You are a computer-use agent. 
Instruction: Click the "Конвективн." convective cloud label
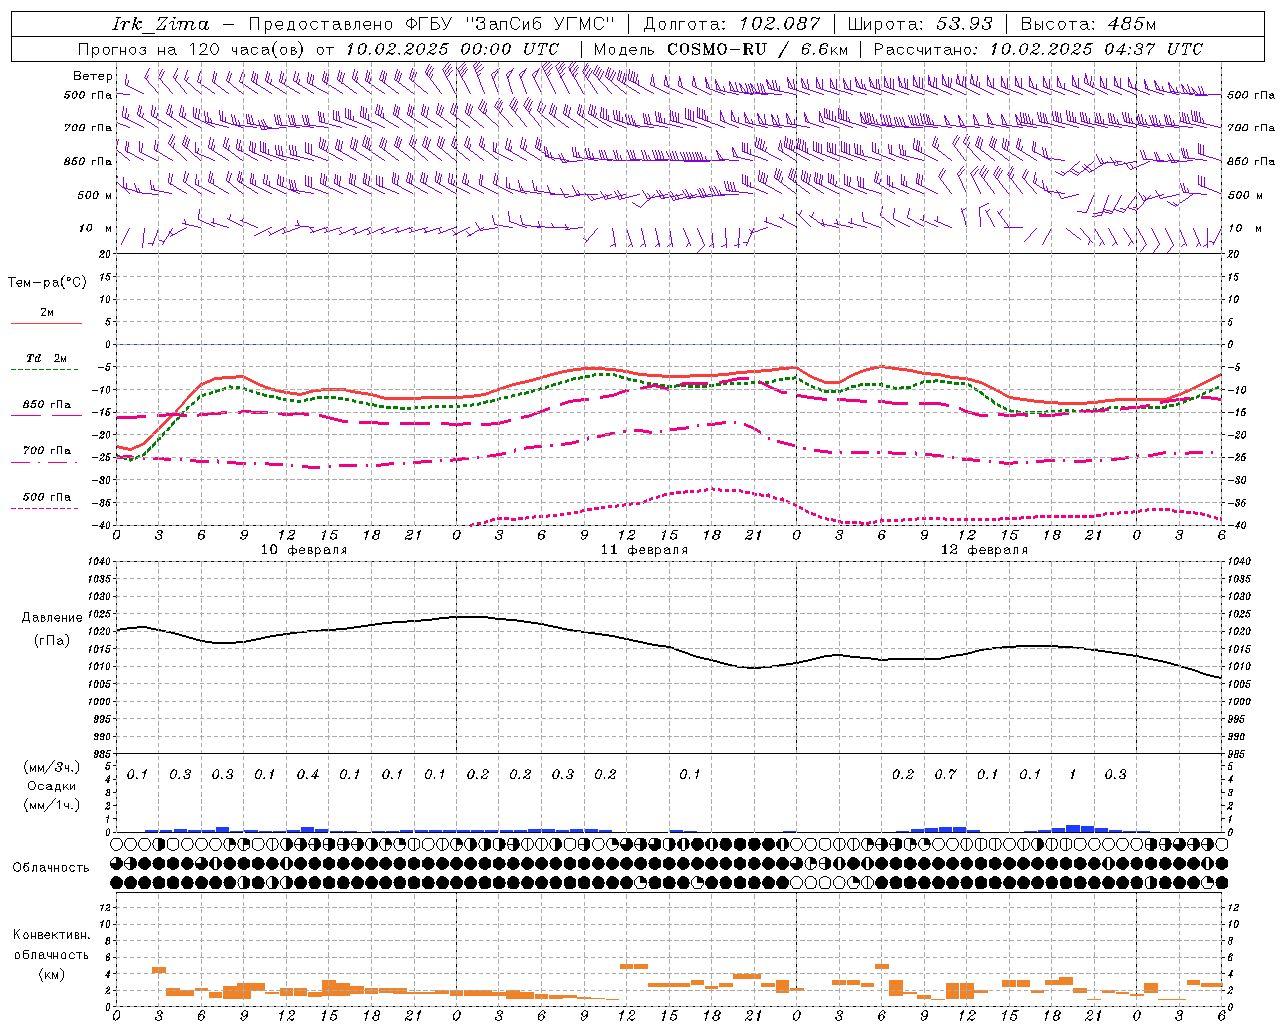point(51,935)
